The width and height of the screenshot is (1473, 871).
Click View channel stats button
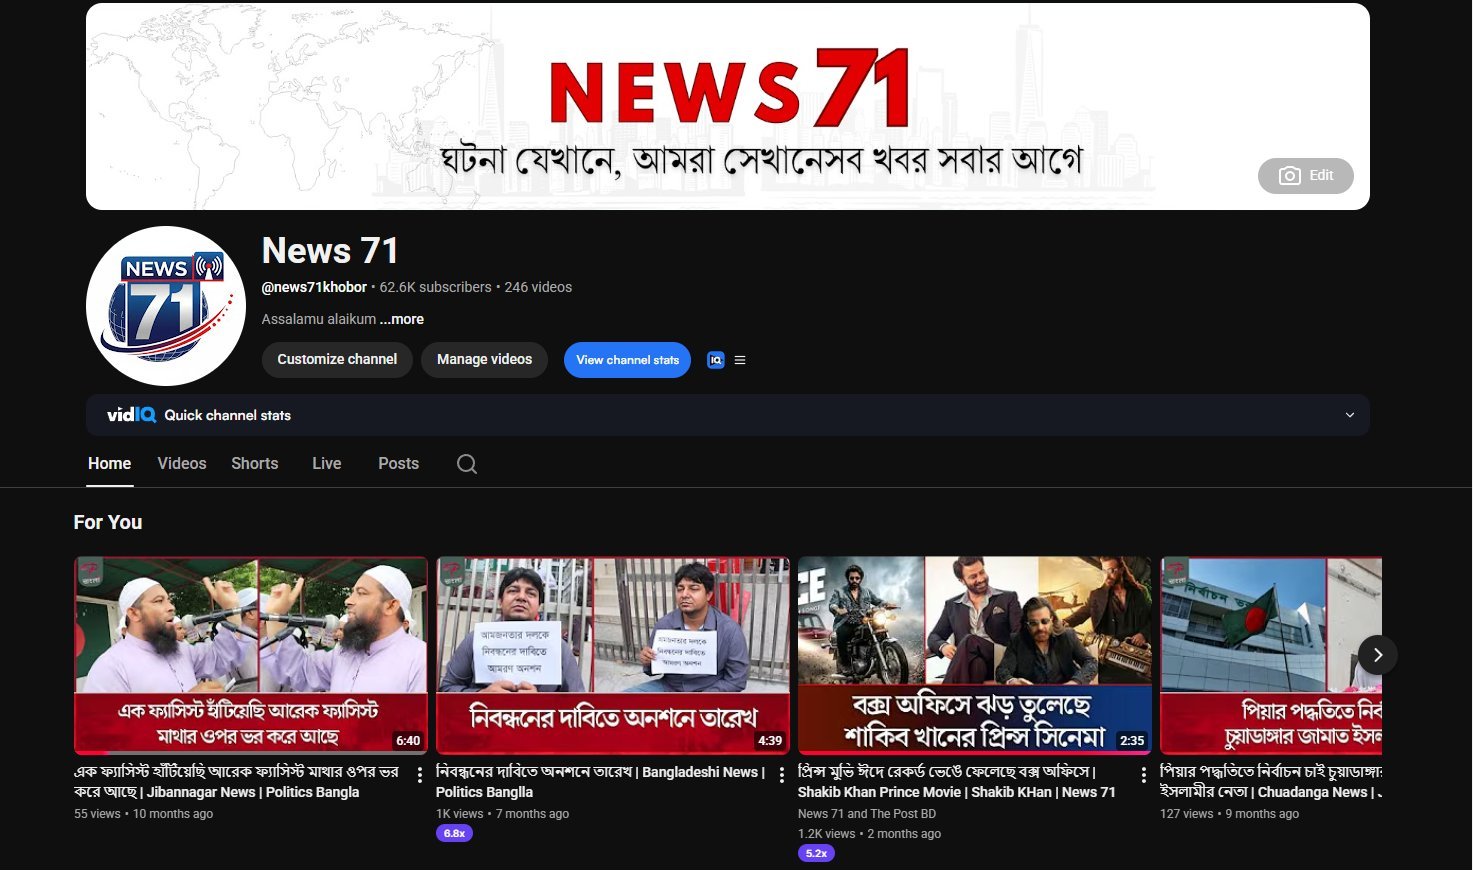tap(627, 360)
